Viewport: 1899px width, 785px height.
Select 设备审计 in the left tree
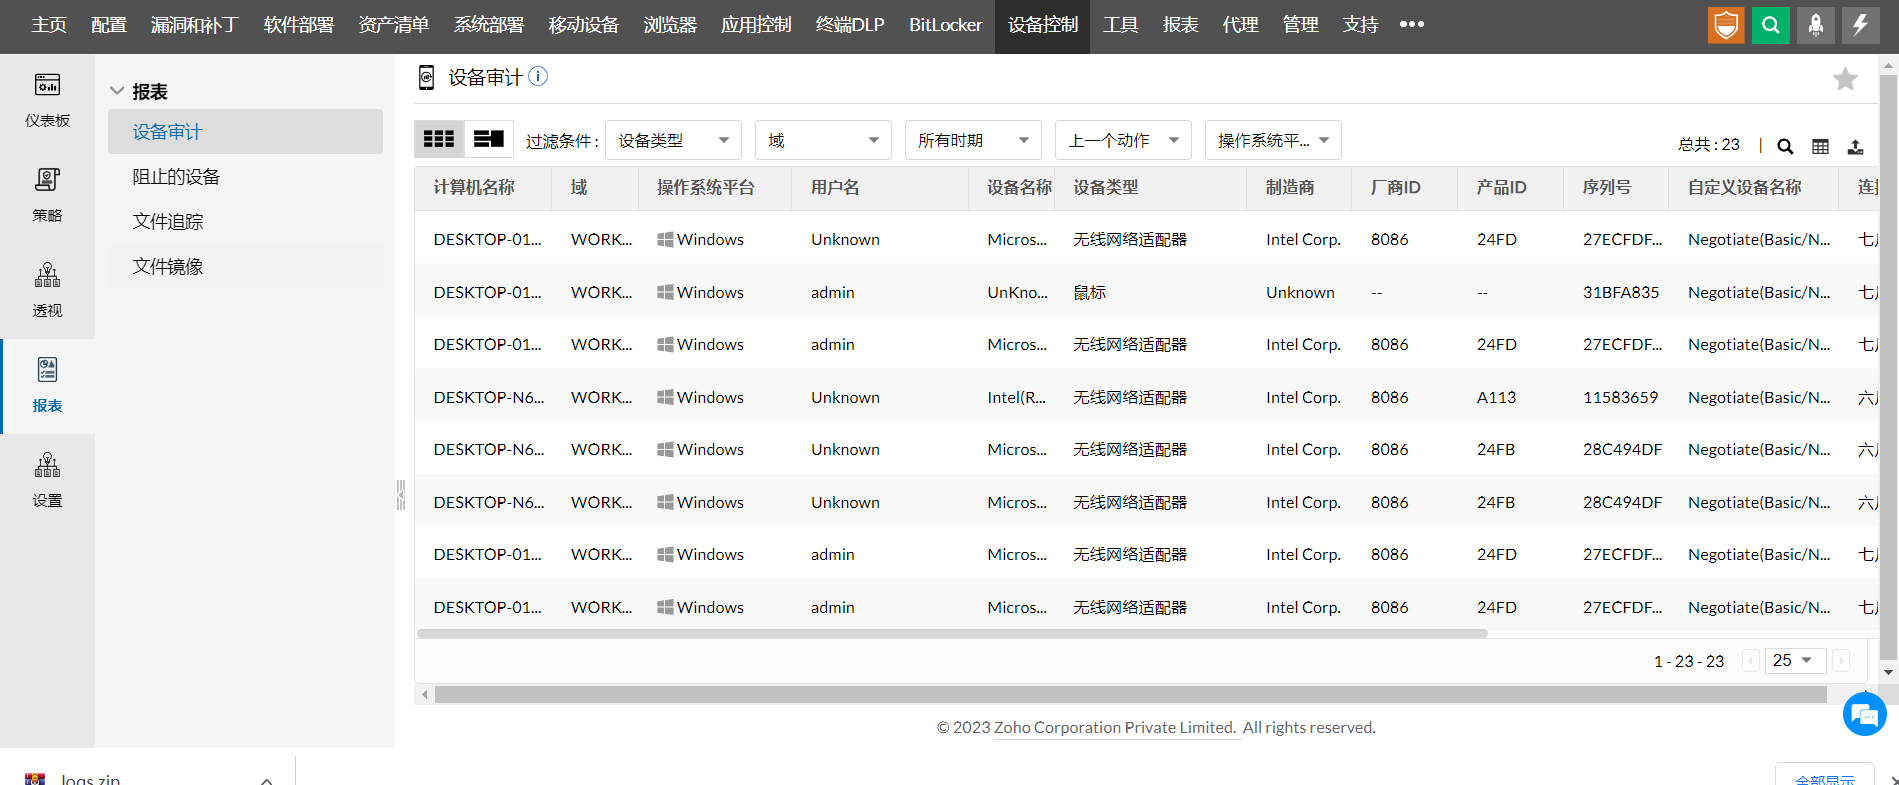pos(245,132)
